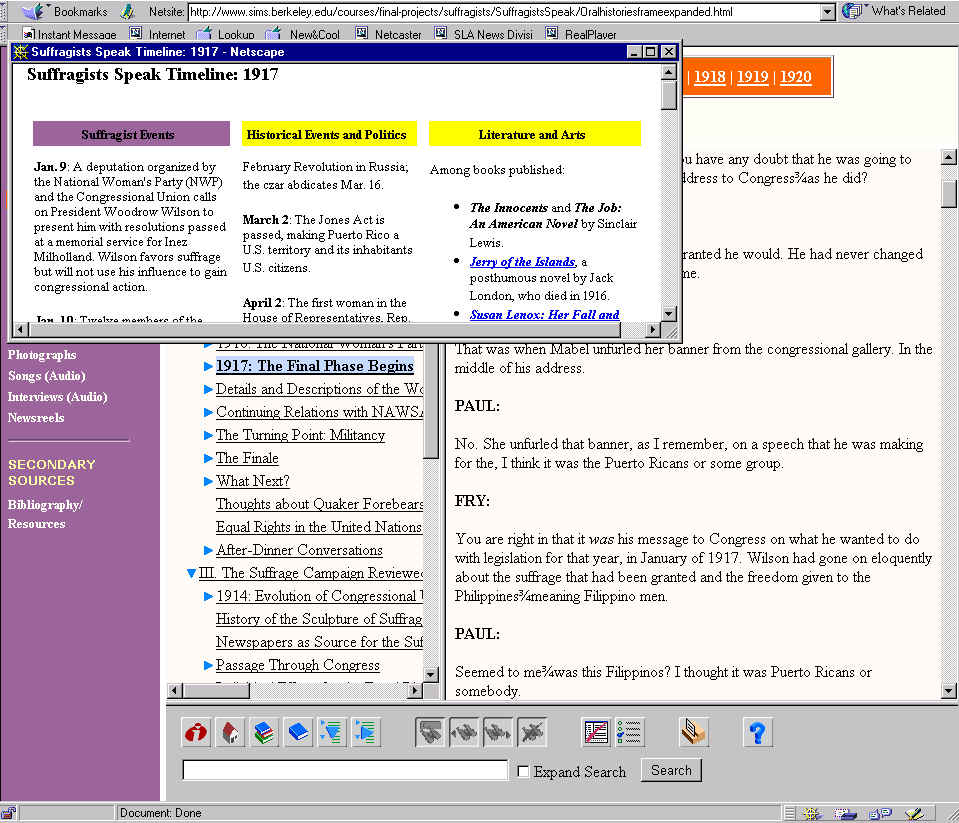Expand the Passage Through Congress arrow
Image resolution: width=959 pixels, height=823 pixels.
pyautogui.click(x=208, y=665)
